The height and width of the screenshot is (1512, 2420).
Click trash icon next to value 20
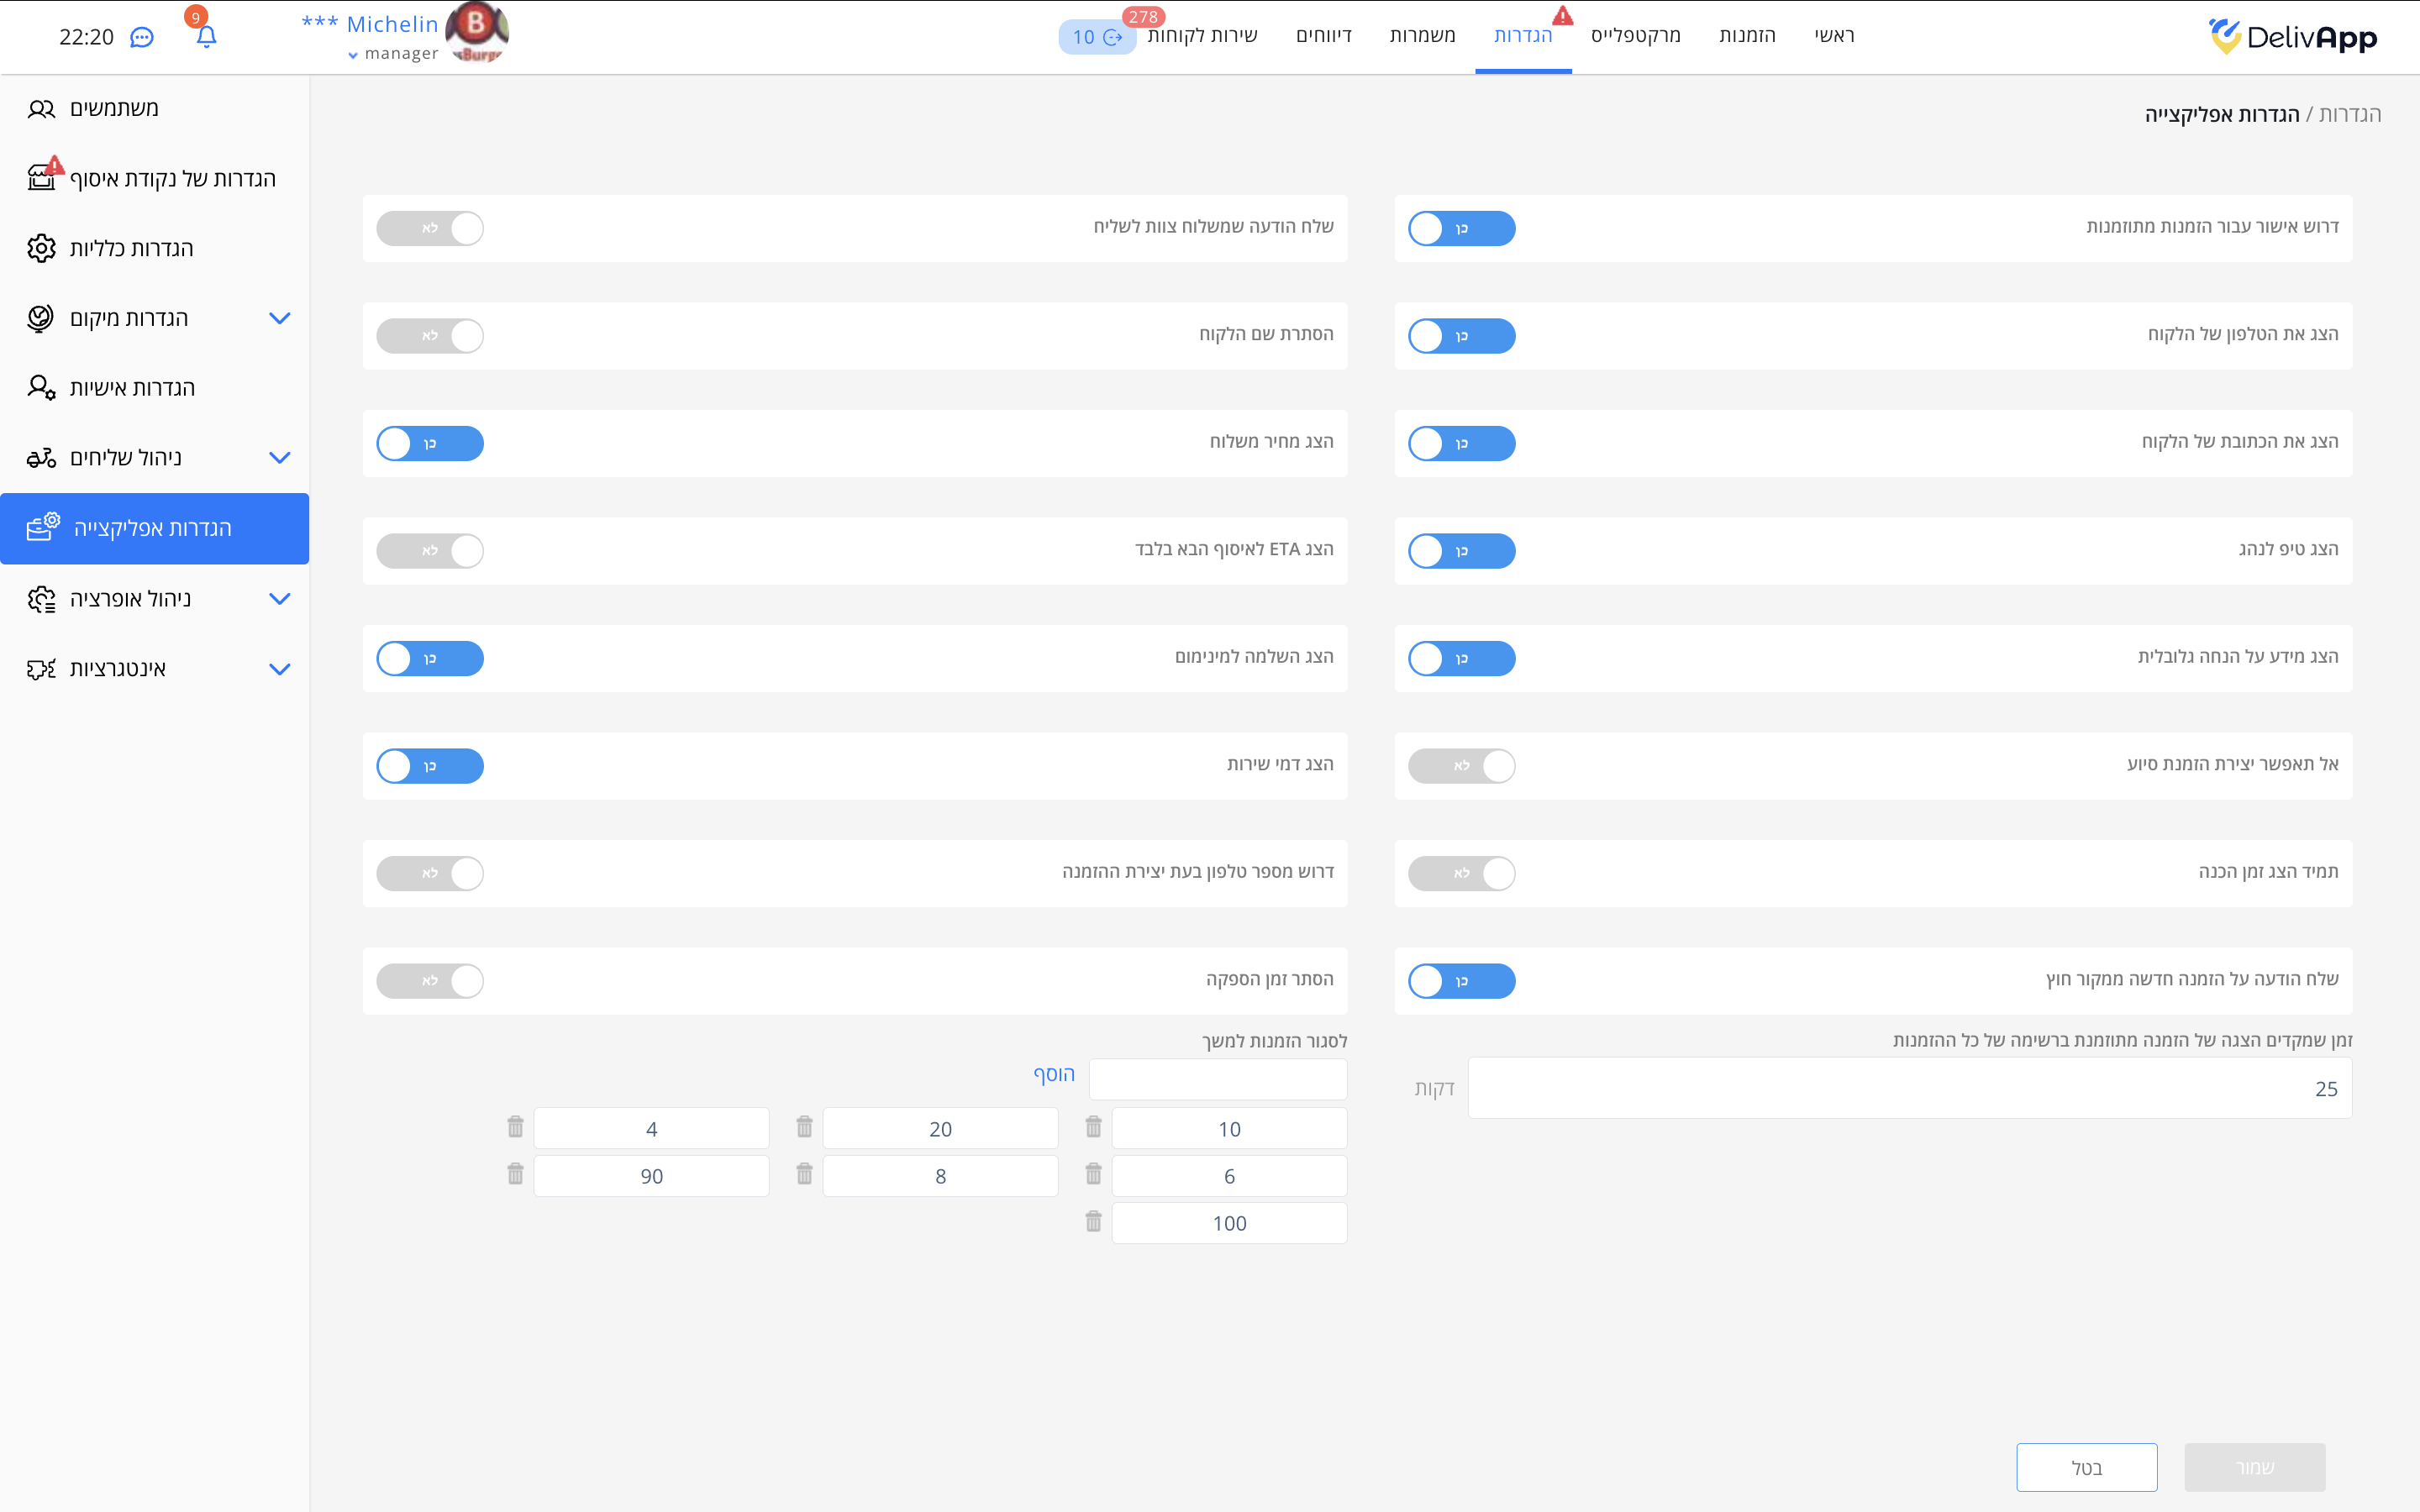tap(804, 1127)
